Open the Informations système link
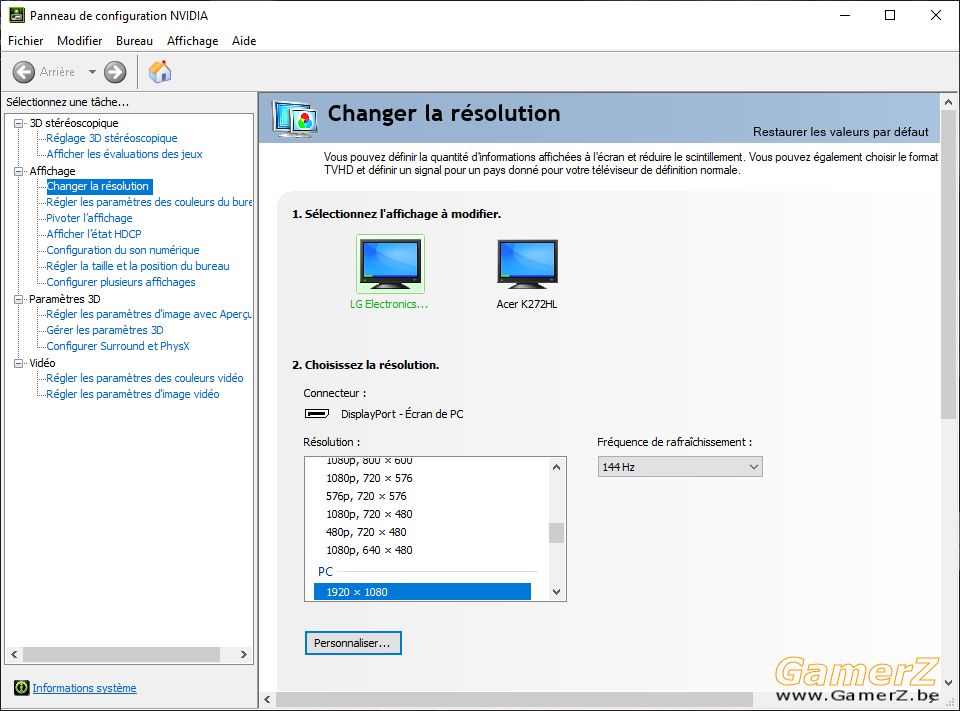 [84, 688]
